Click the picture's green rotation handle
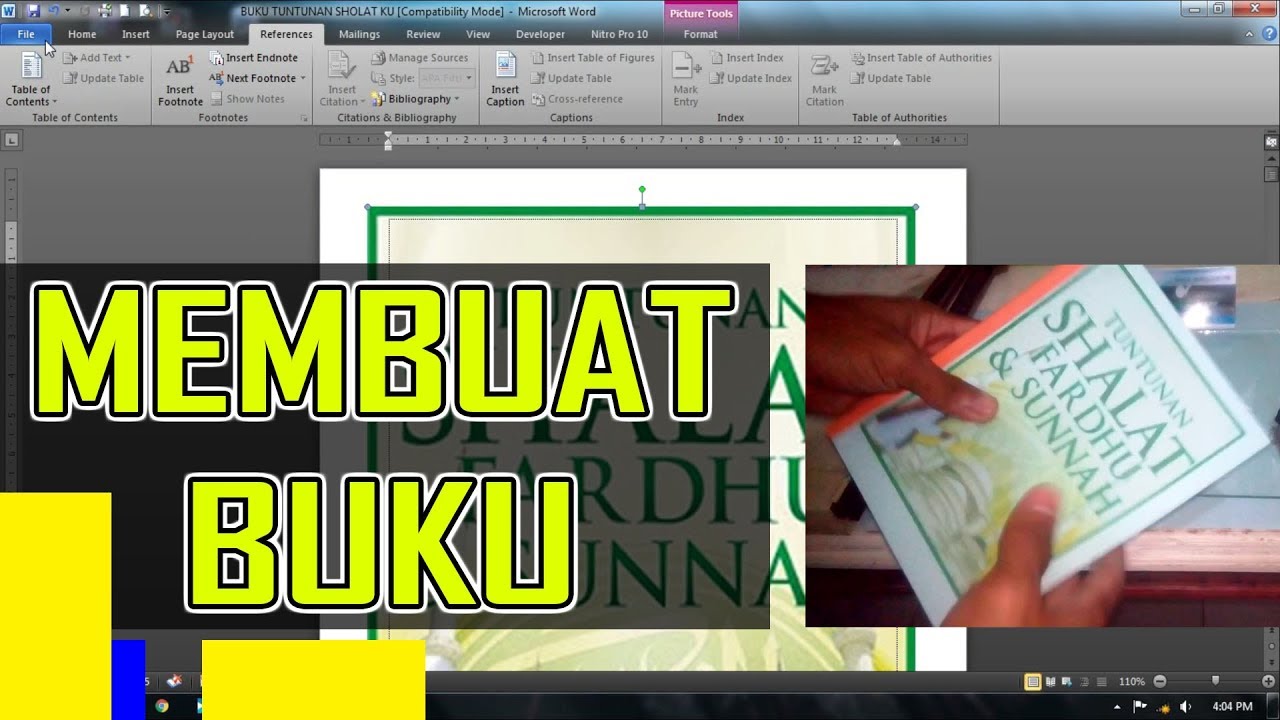 [642, 189]
